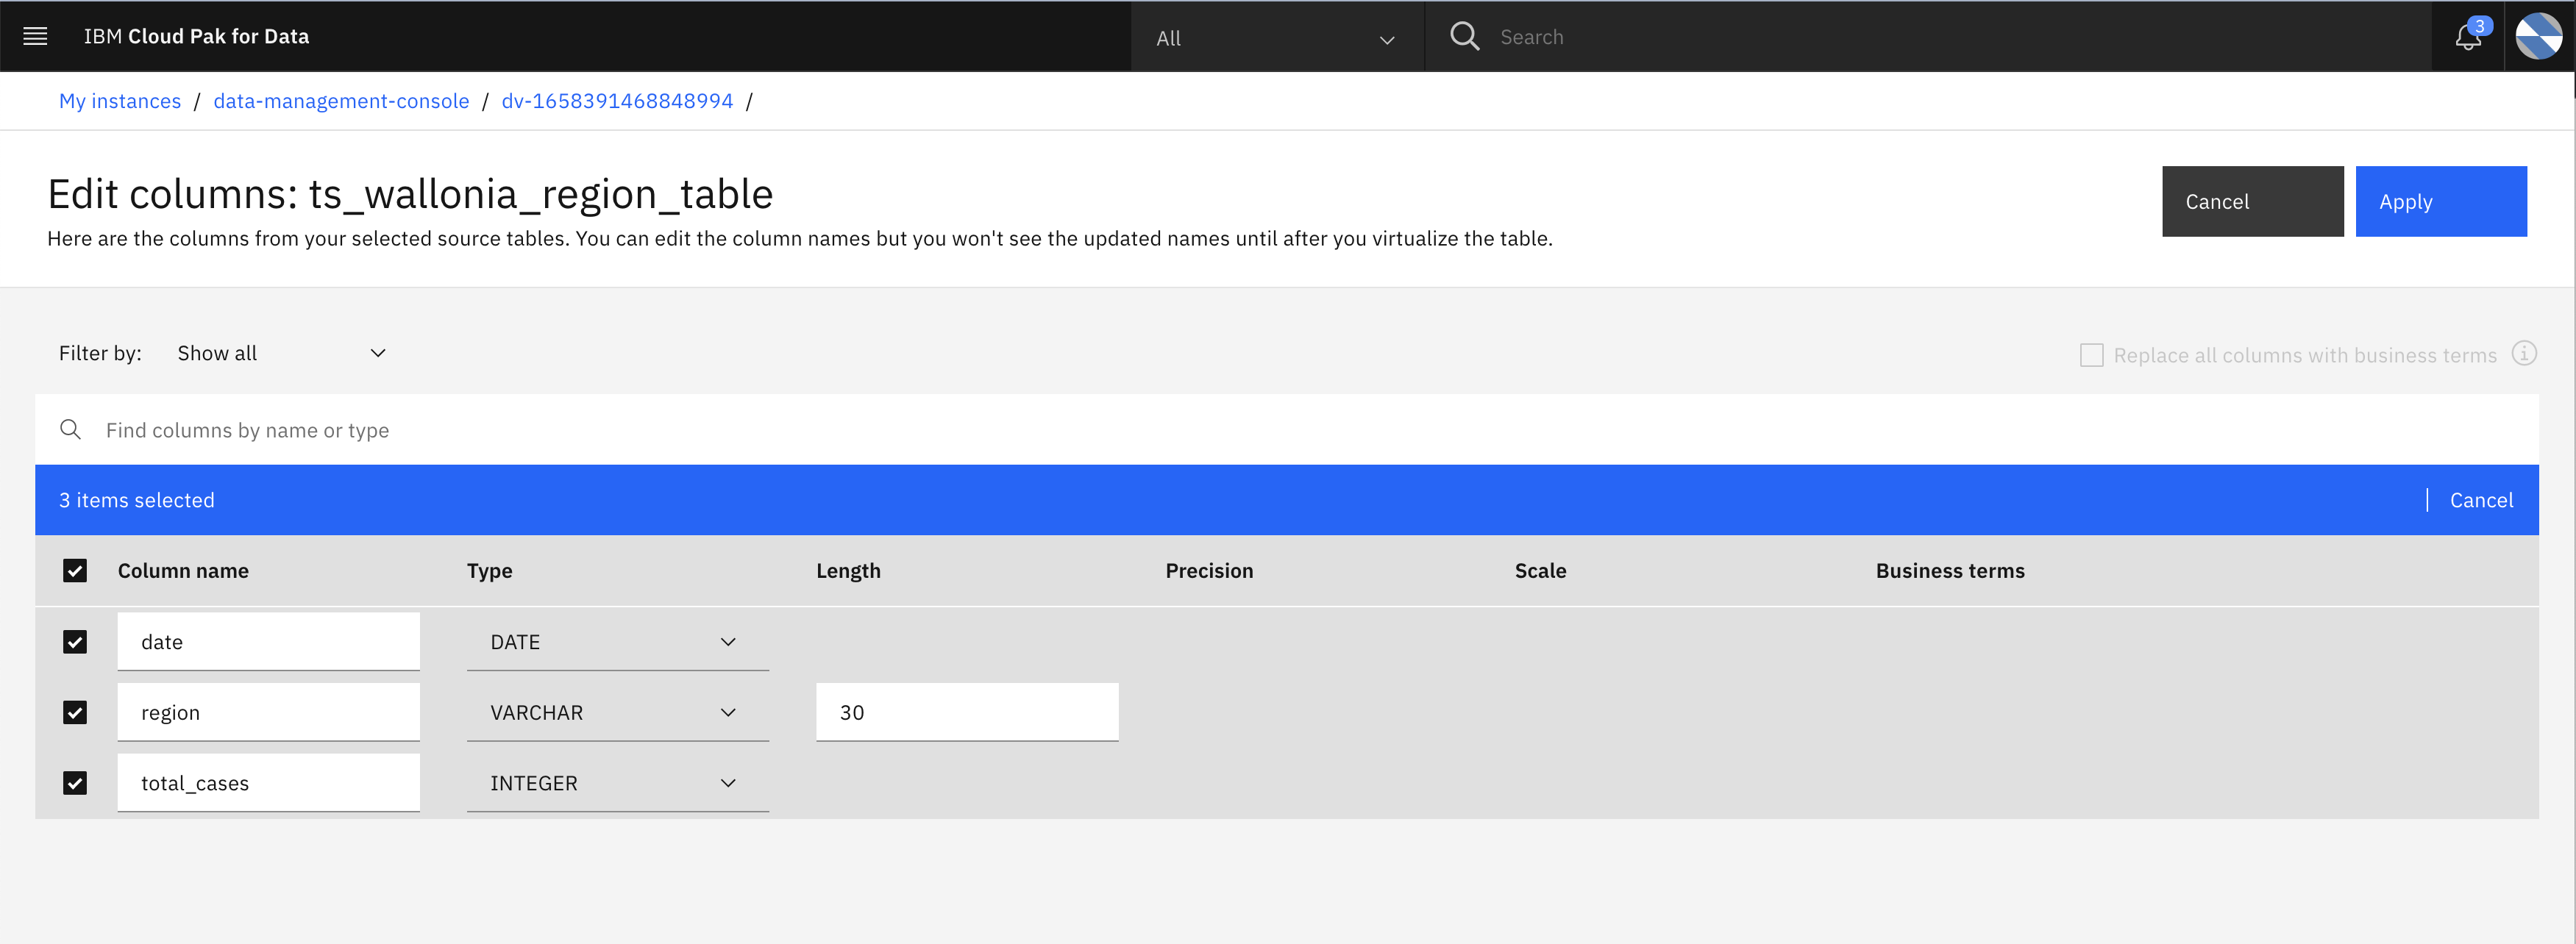Screen dimensions: 2576x944
Task: Uncheck the date column checkbox
Action: point(75,642)
